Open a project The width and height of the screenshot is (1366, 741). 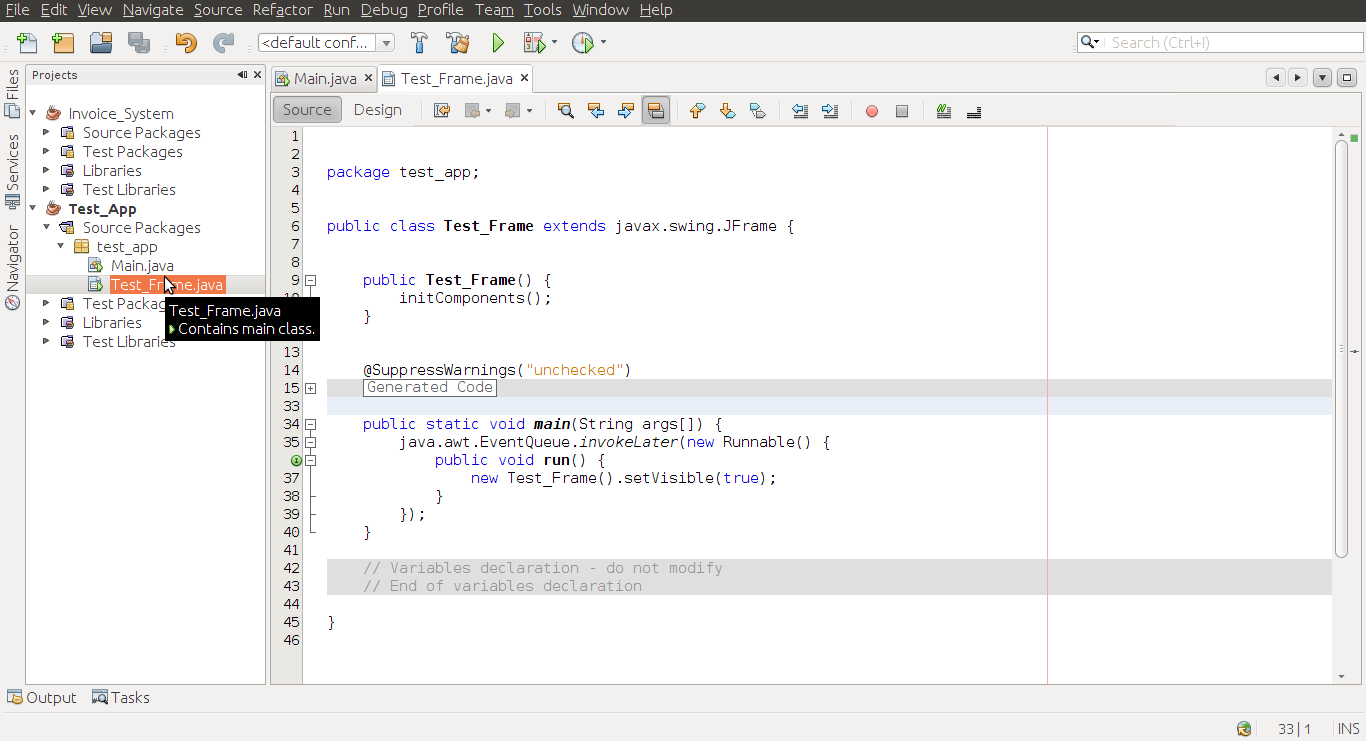[101, 42]
